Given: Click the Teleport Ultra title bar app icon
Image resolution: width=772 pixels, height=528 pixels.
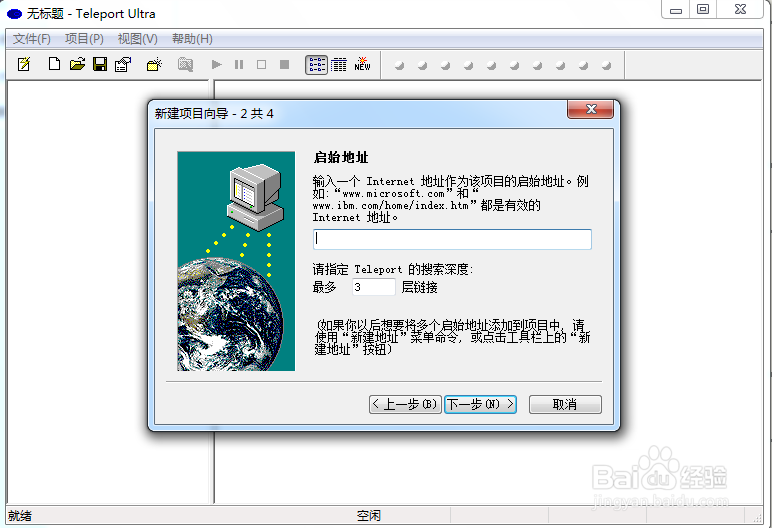Looking at the screenshot, I should 14,14.
